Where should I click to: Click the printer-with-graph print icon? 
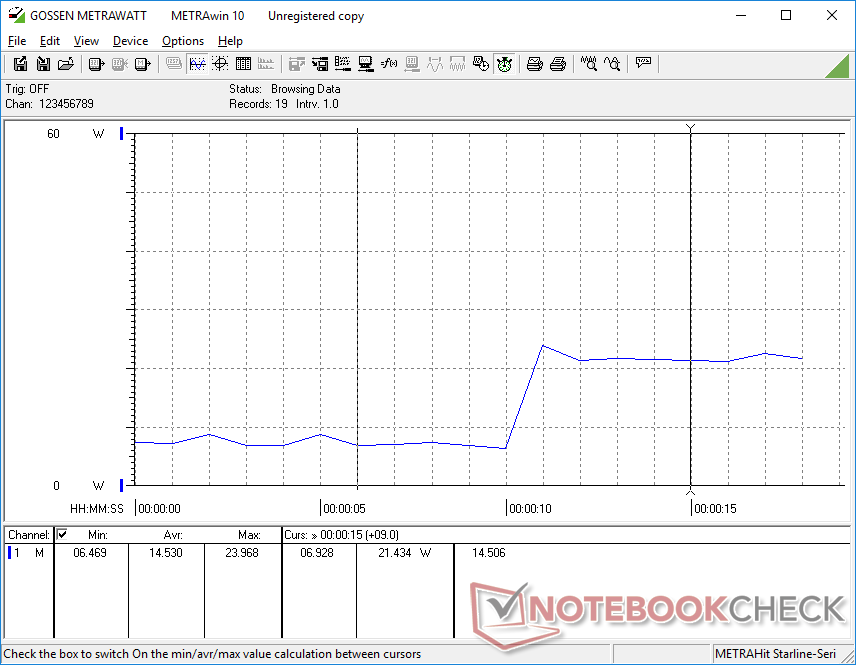click(534, 64)
